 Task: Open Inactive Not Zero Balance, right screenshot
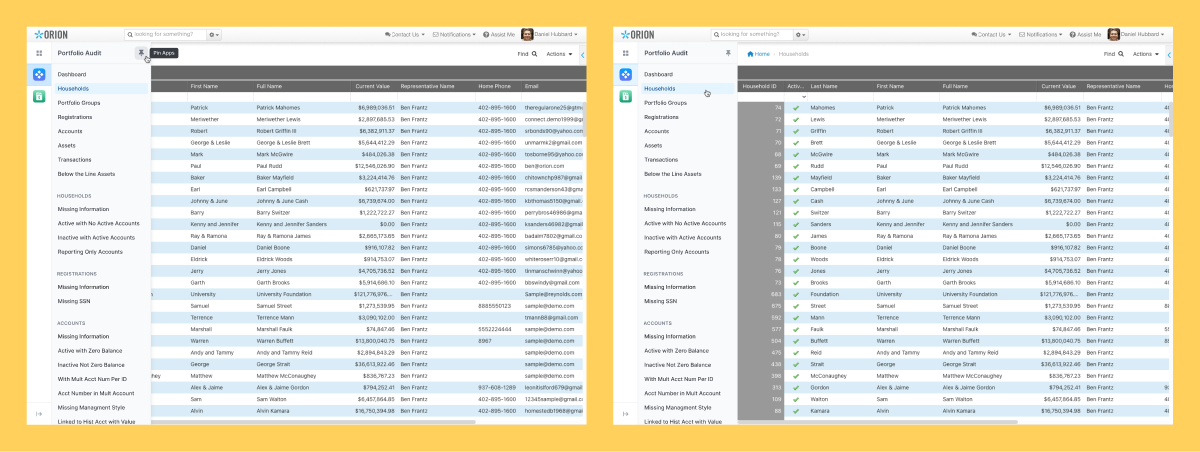(x=678, y=365)
